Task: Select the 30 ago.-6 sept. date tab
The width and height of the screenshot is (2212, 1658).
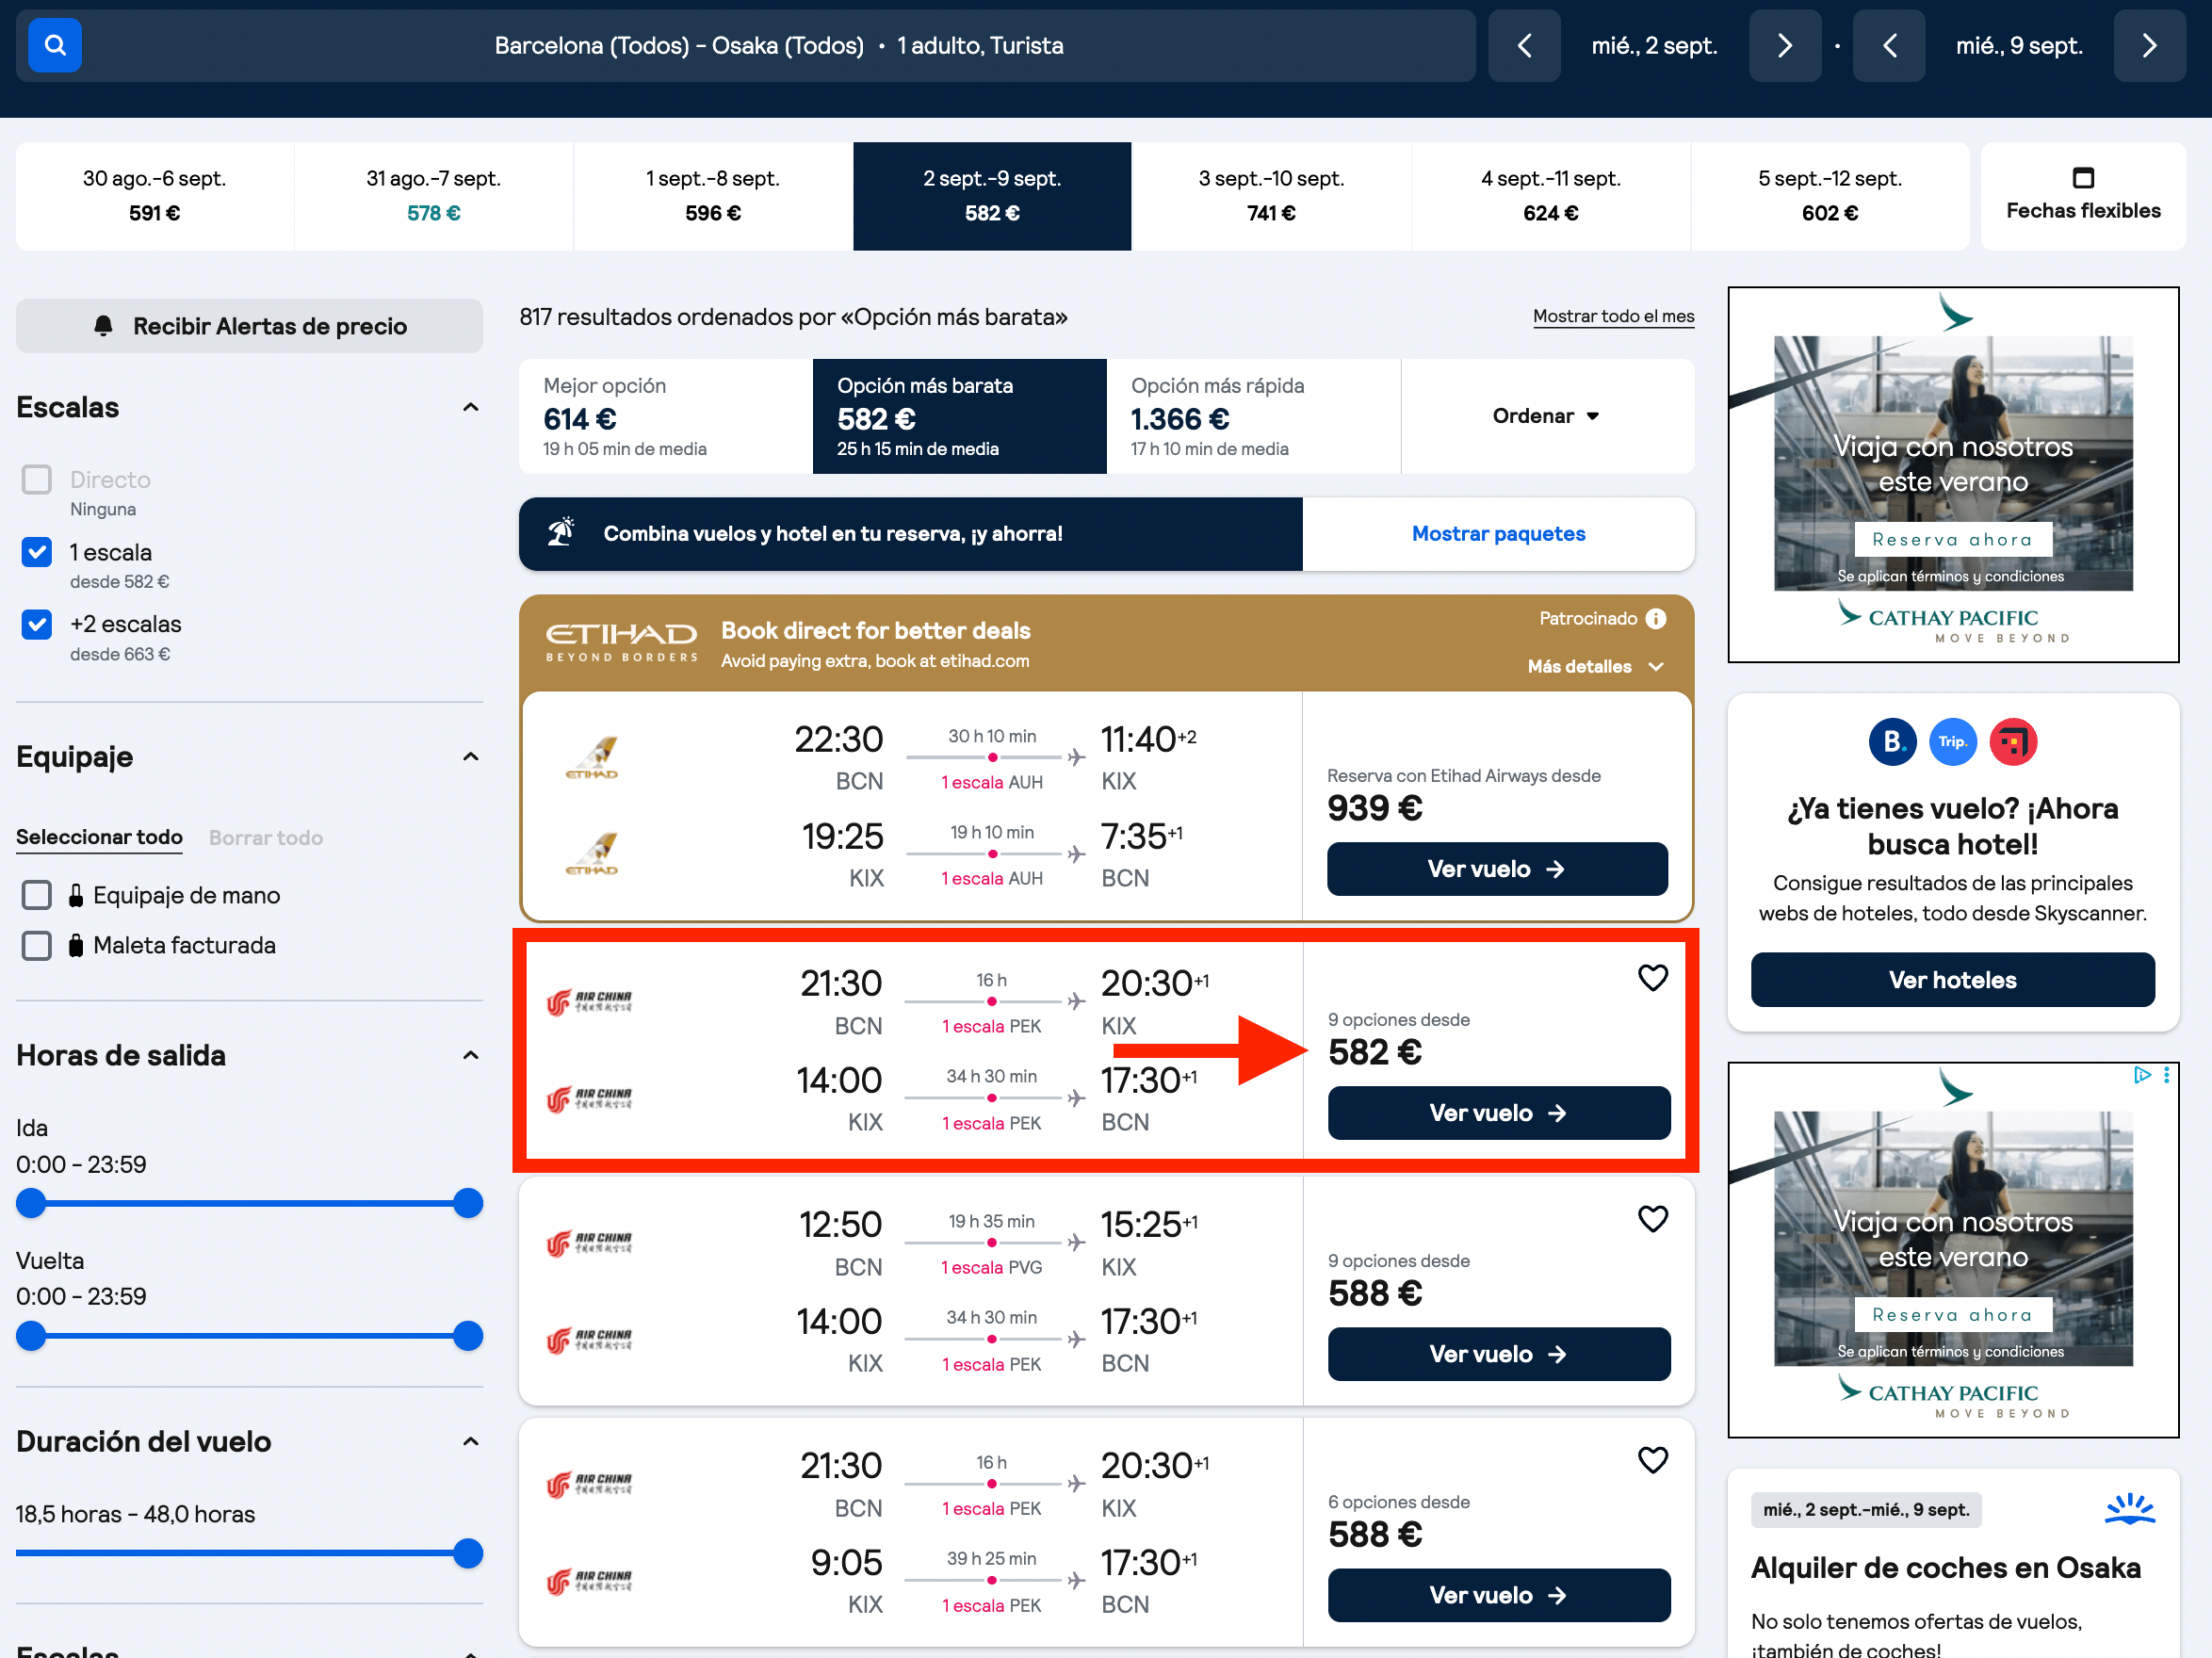Action: point(154,196)
